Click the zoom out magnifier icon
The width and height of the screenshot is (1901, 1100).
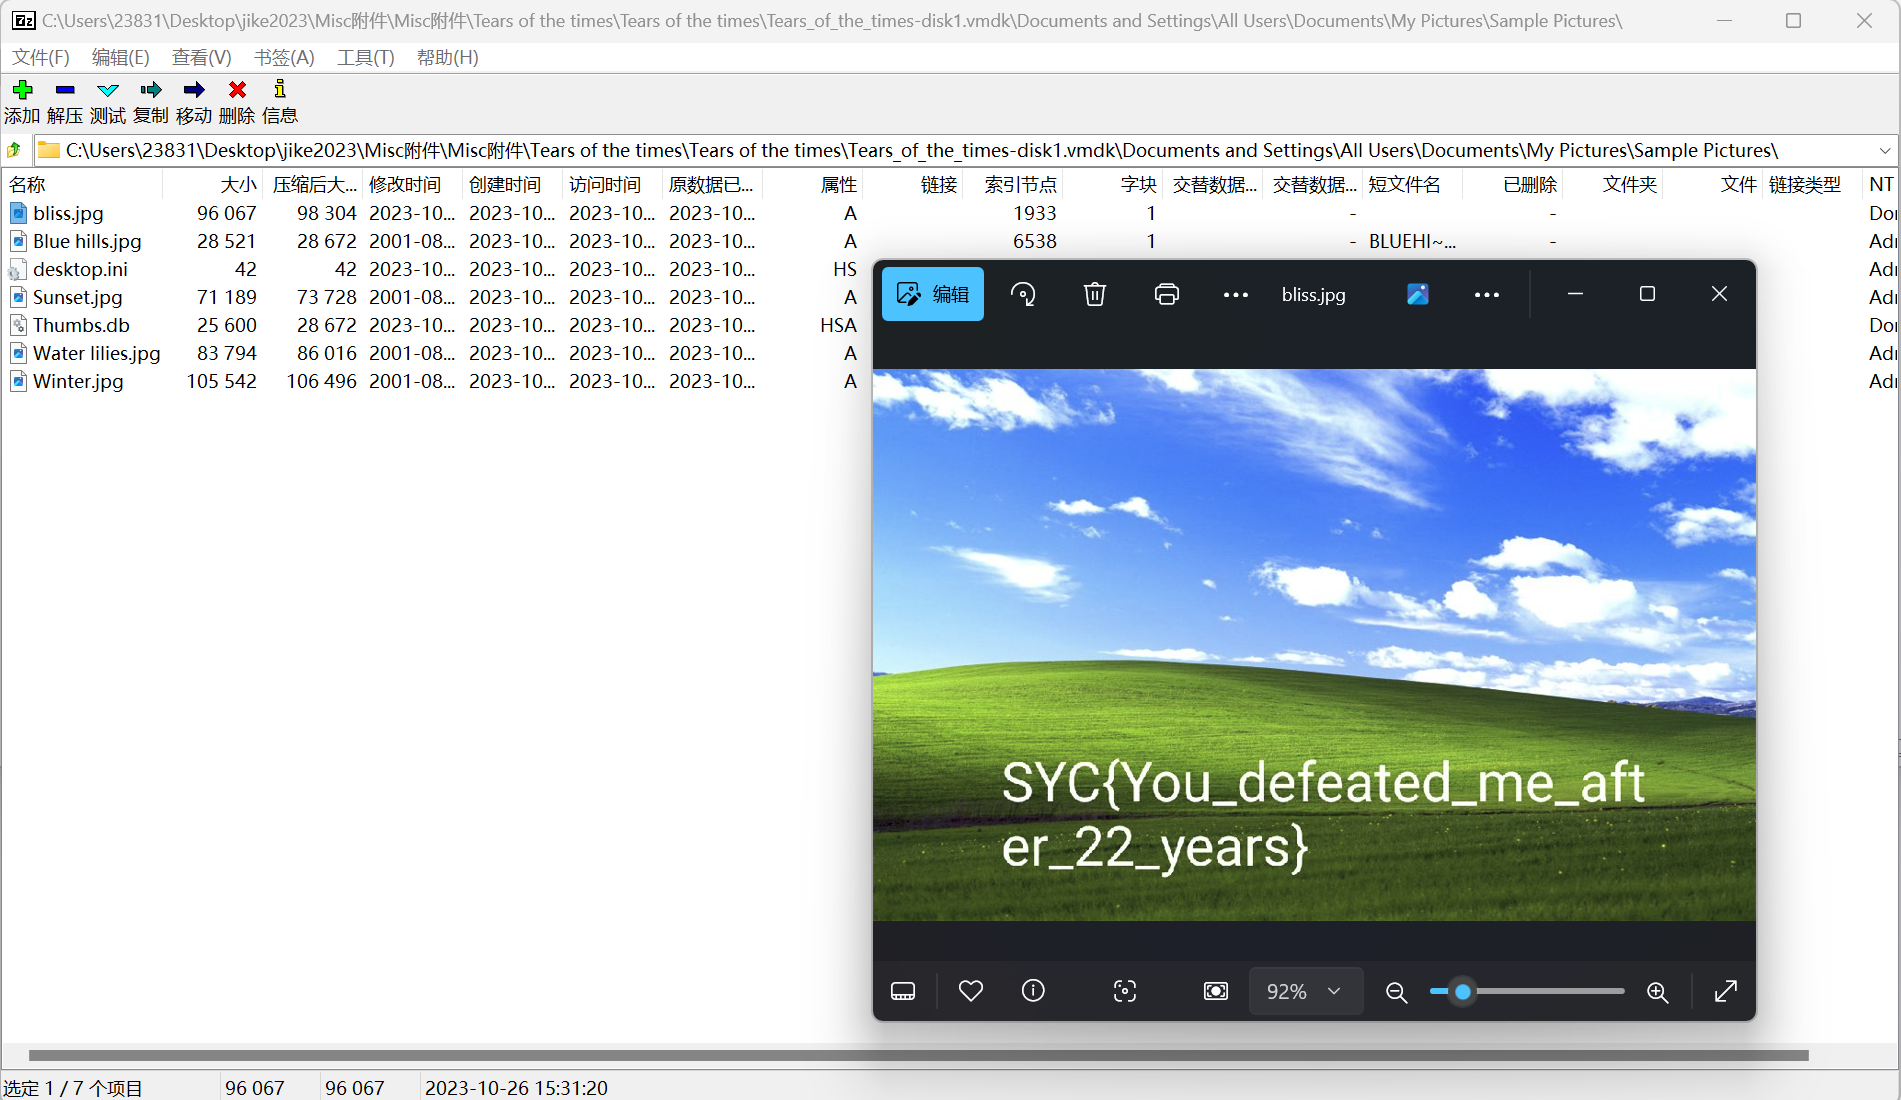click(x=1397, y=991)
